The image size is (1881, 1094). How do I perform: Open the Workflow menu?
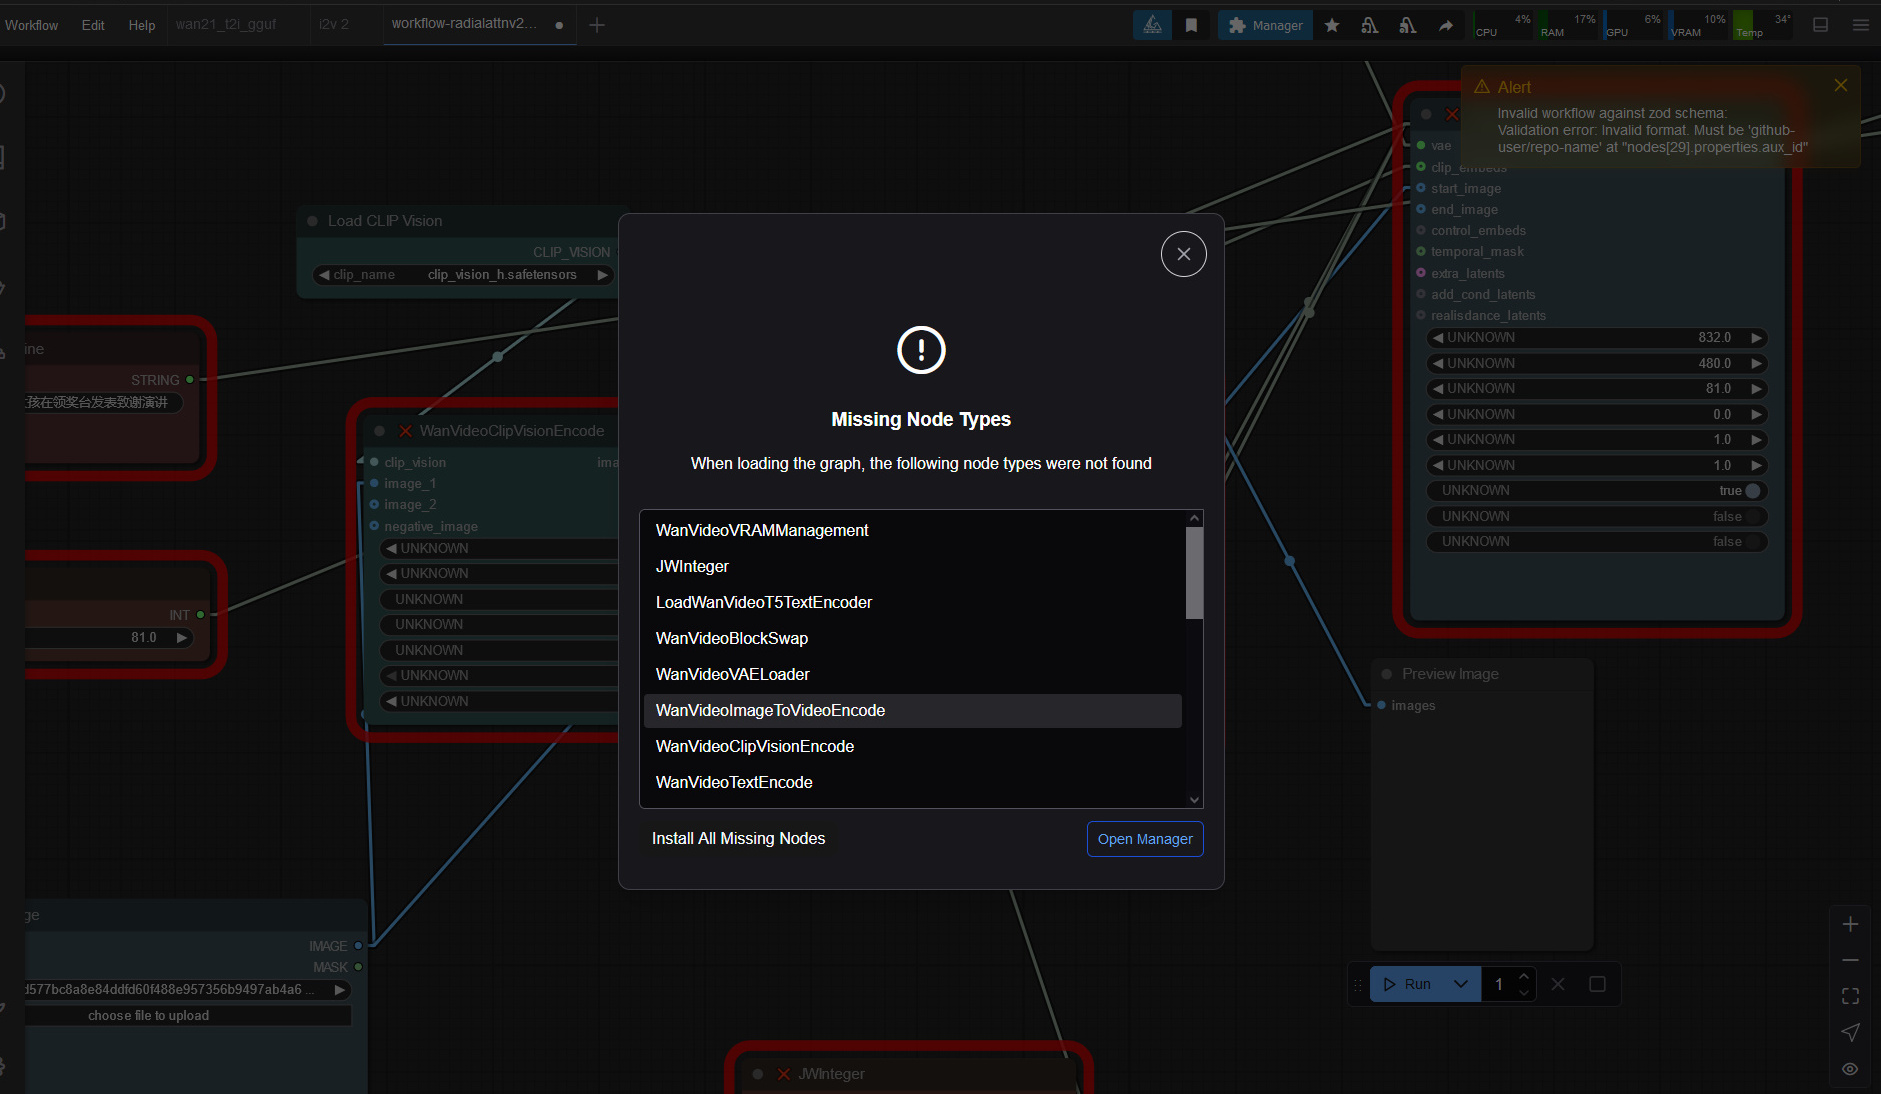click(x=32, y=25)
